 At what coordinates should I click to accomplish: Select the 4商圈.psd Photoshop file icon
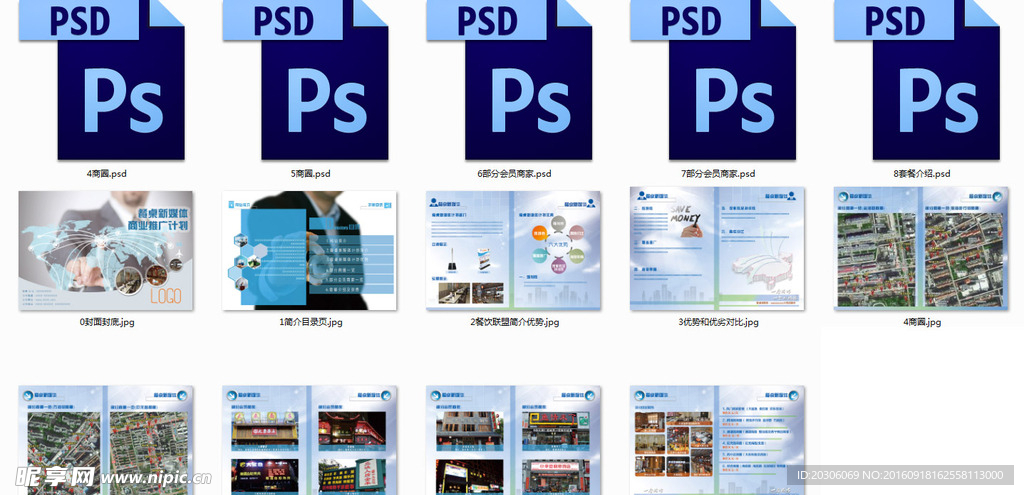click(102, 80)
